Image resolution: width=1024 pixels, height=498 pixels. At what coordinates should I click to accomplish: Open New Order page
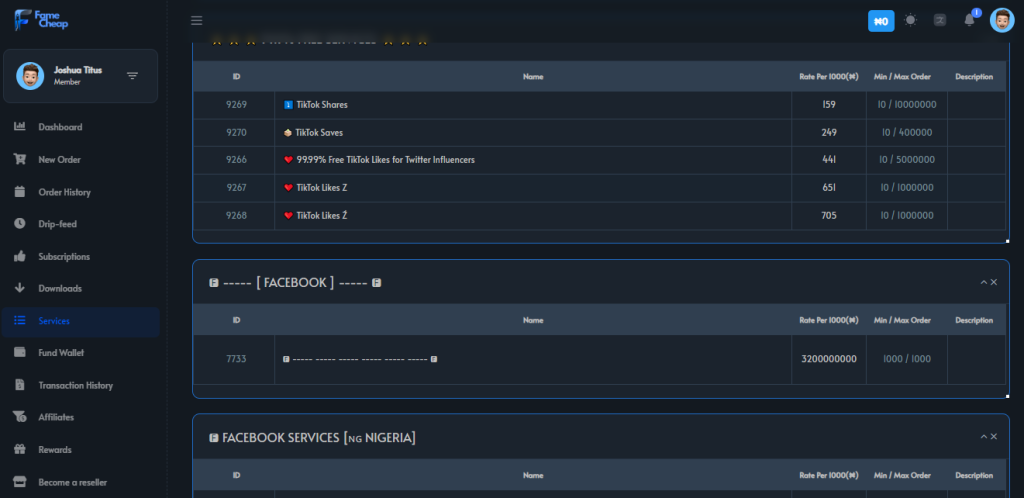pos(59,160)
